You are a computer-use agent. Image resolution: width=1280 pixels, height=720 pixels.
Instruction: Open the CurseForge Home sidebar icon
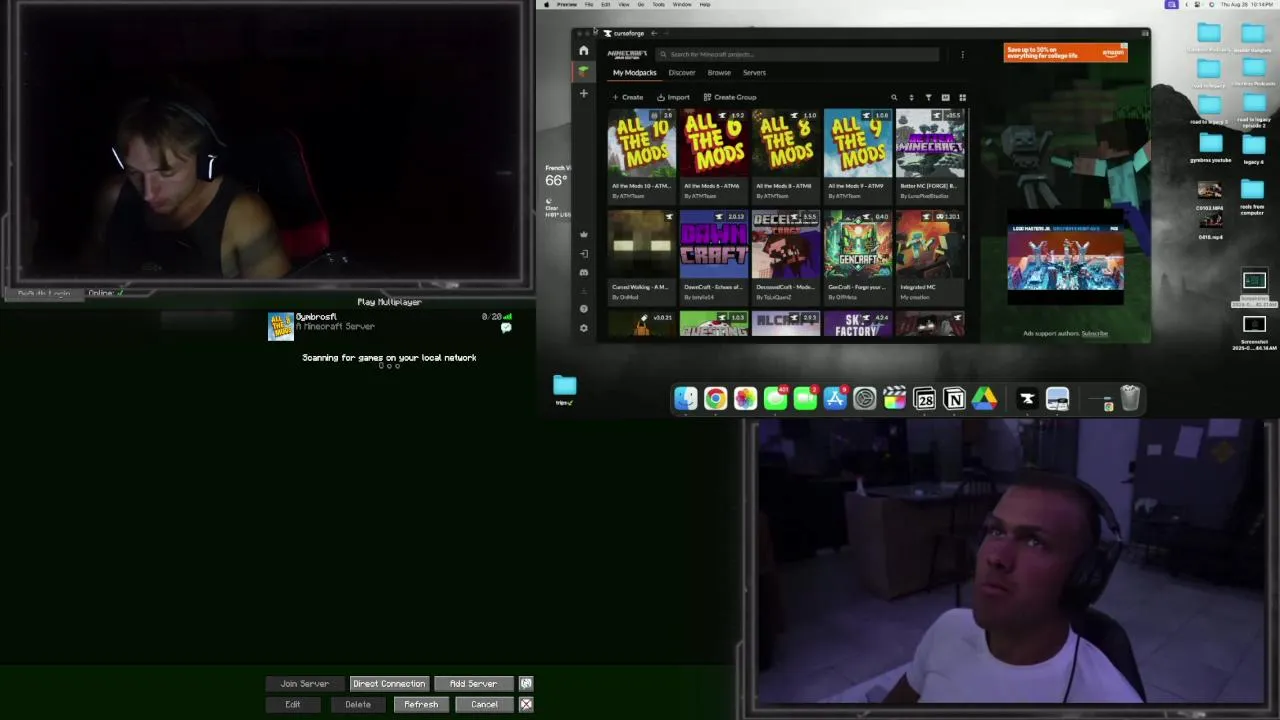coord(584,50)
